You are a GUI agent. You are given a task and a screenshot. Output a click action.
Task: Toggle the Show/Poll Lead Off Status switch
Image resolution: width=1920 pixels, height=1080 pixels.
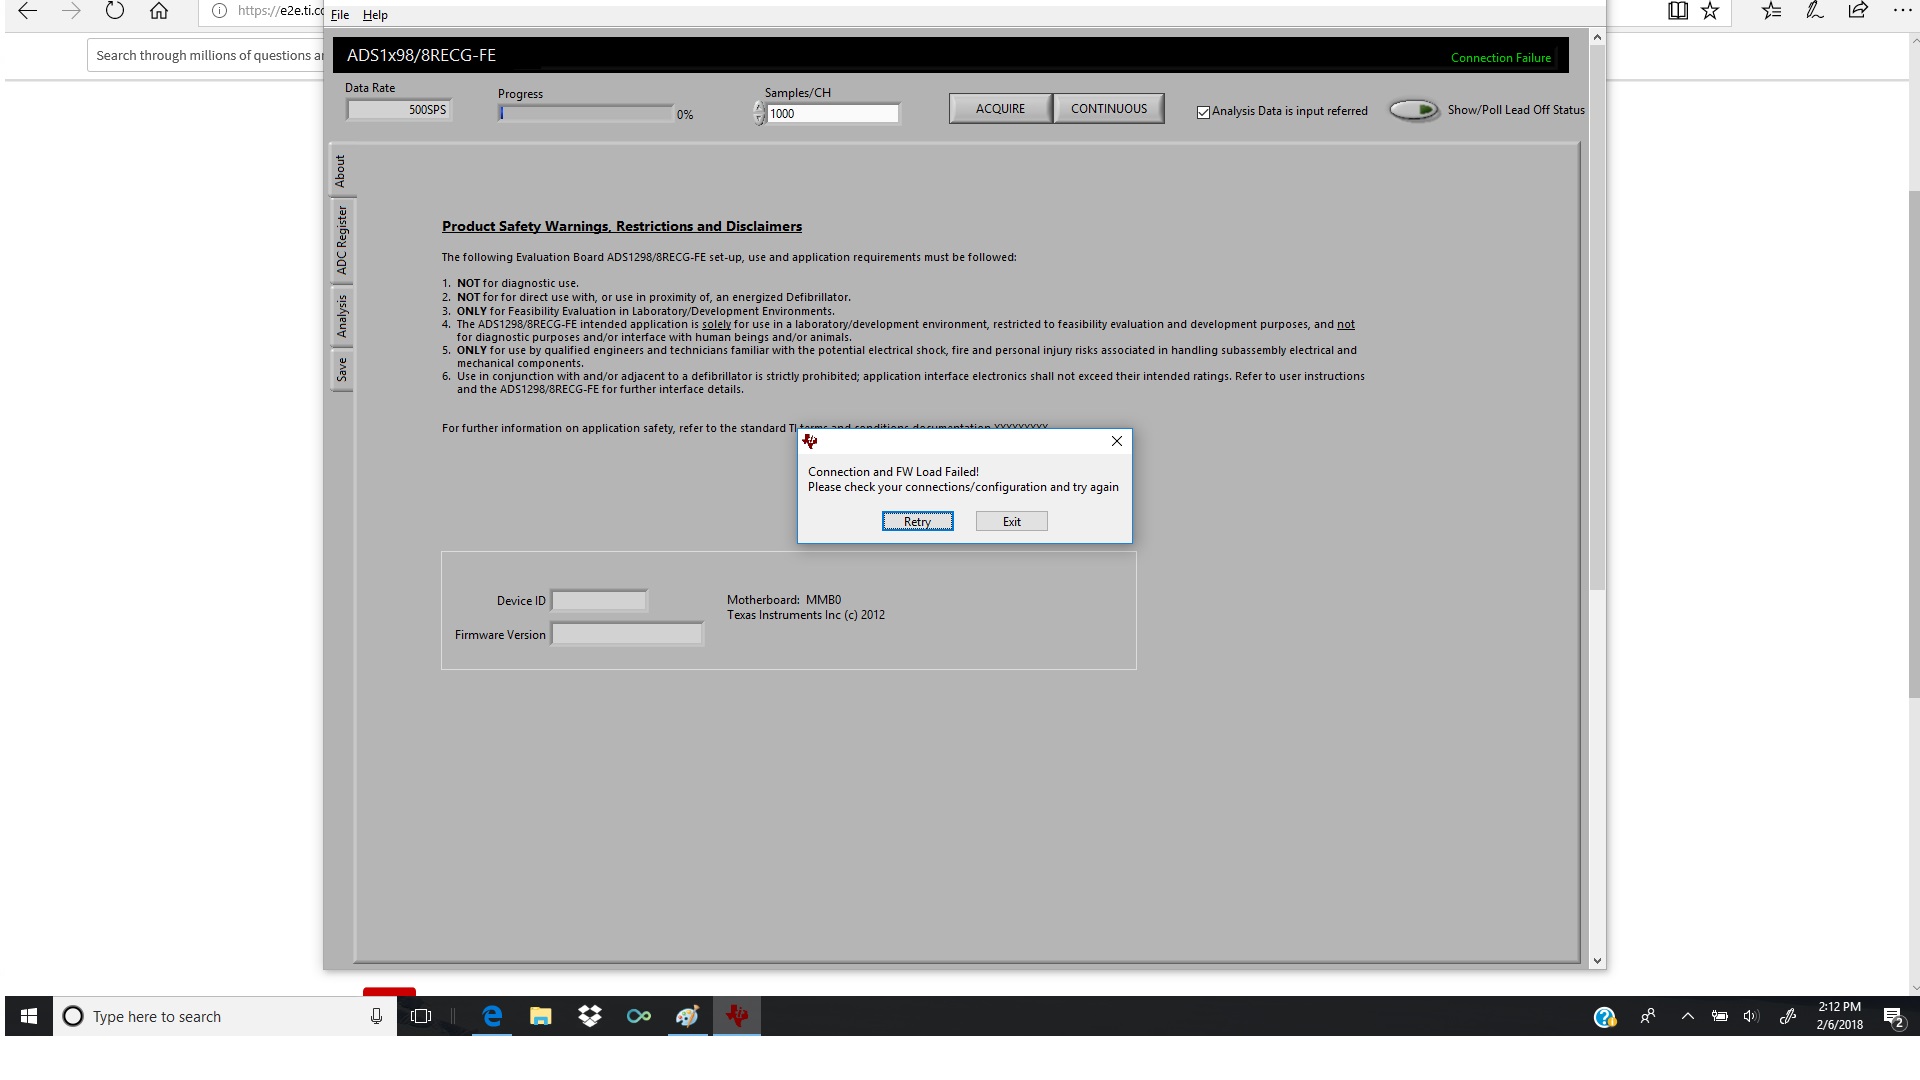pos(1414,110)
